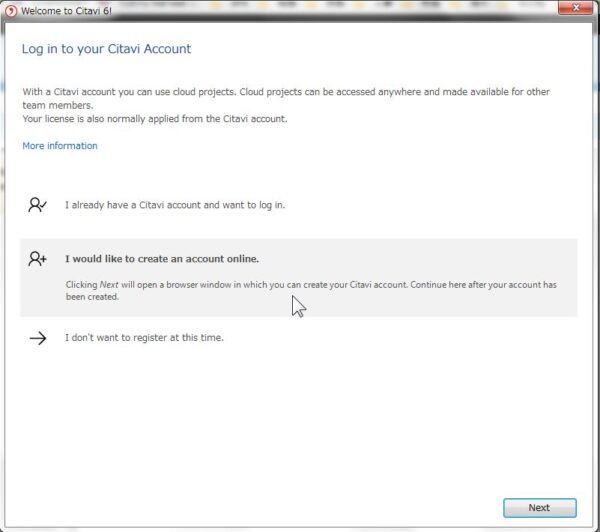Open the More information link
600x532 pixels.
coord(60,146)
